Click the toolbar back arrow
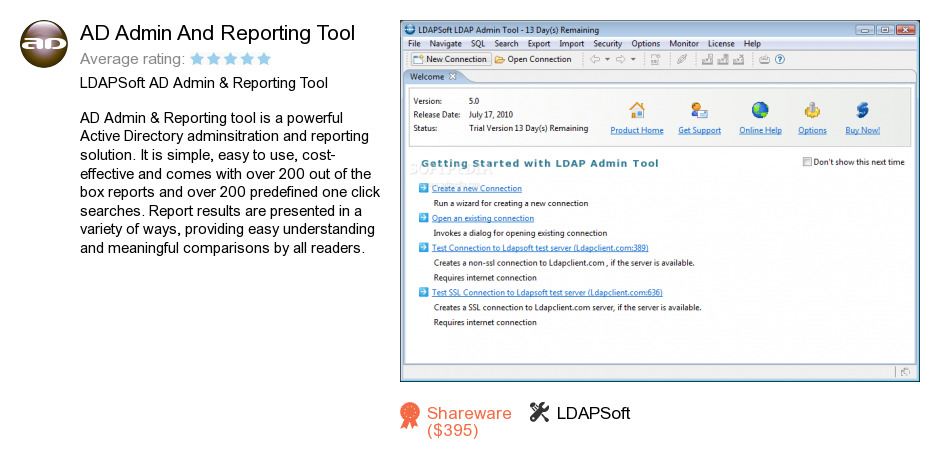Image resolution: width=940 pixels, height=466 pixels. (595, 59)
